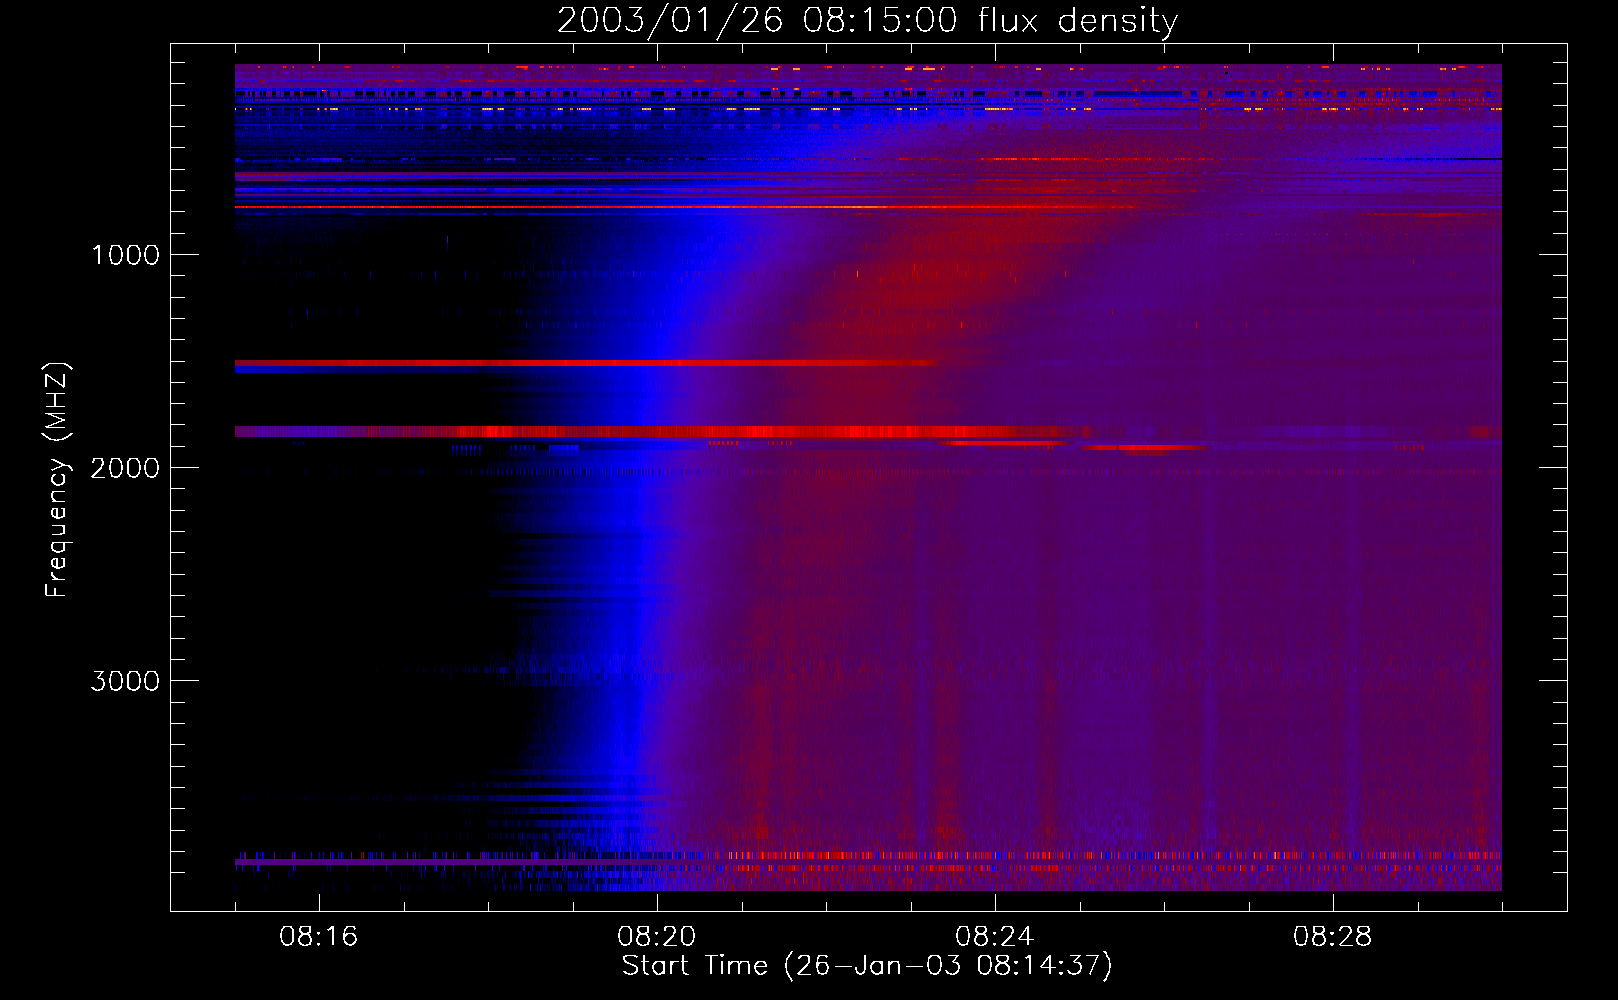Click the 2000 frequency tick label
Viewport: 1618px width, 1000px height.
pos(125,468)
